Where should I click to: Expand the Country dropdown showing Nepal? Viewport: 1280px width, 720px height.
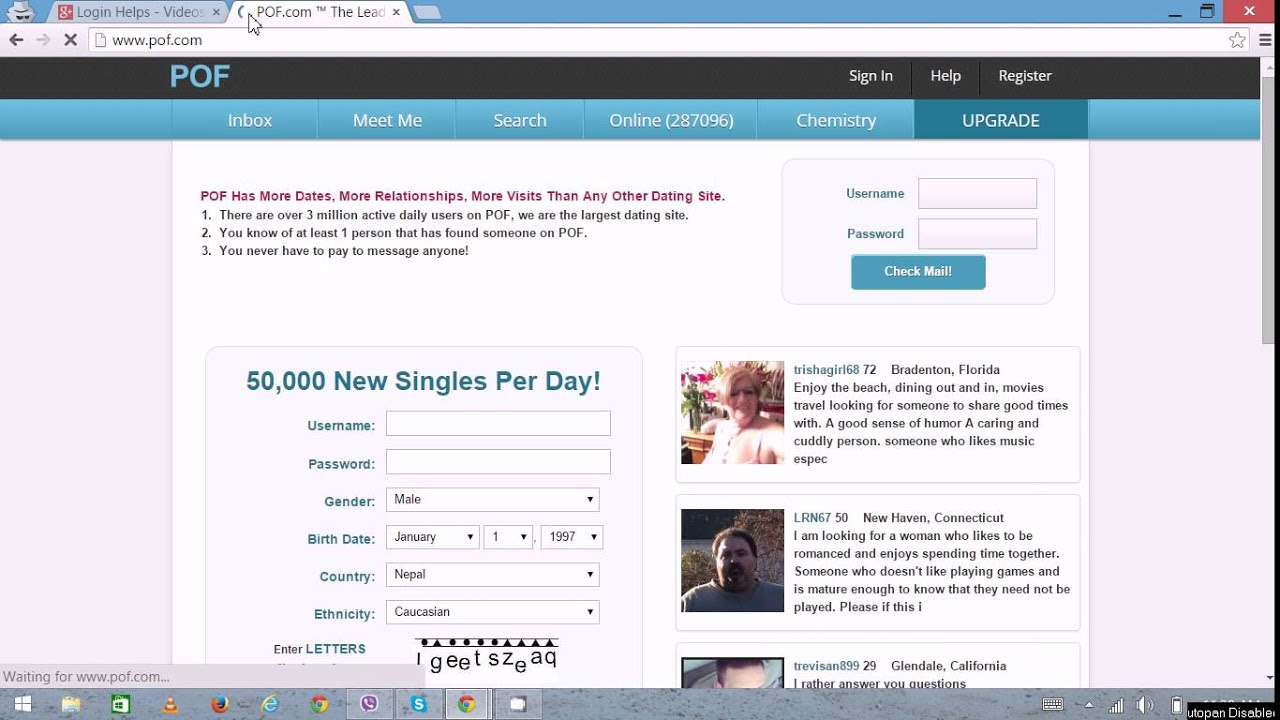tap(493, 574)
